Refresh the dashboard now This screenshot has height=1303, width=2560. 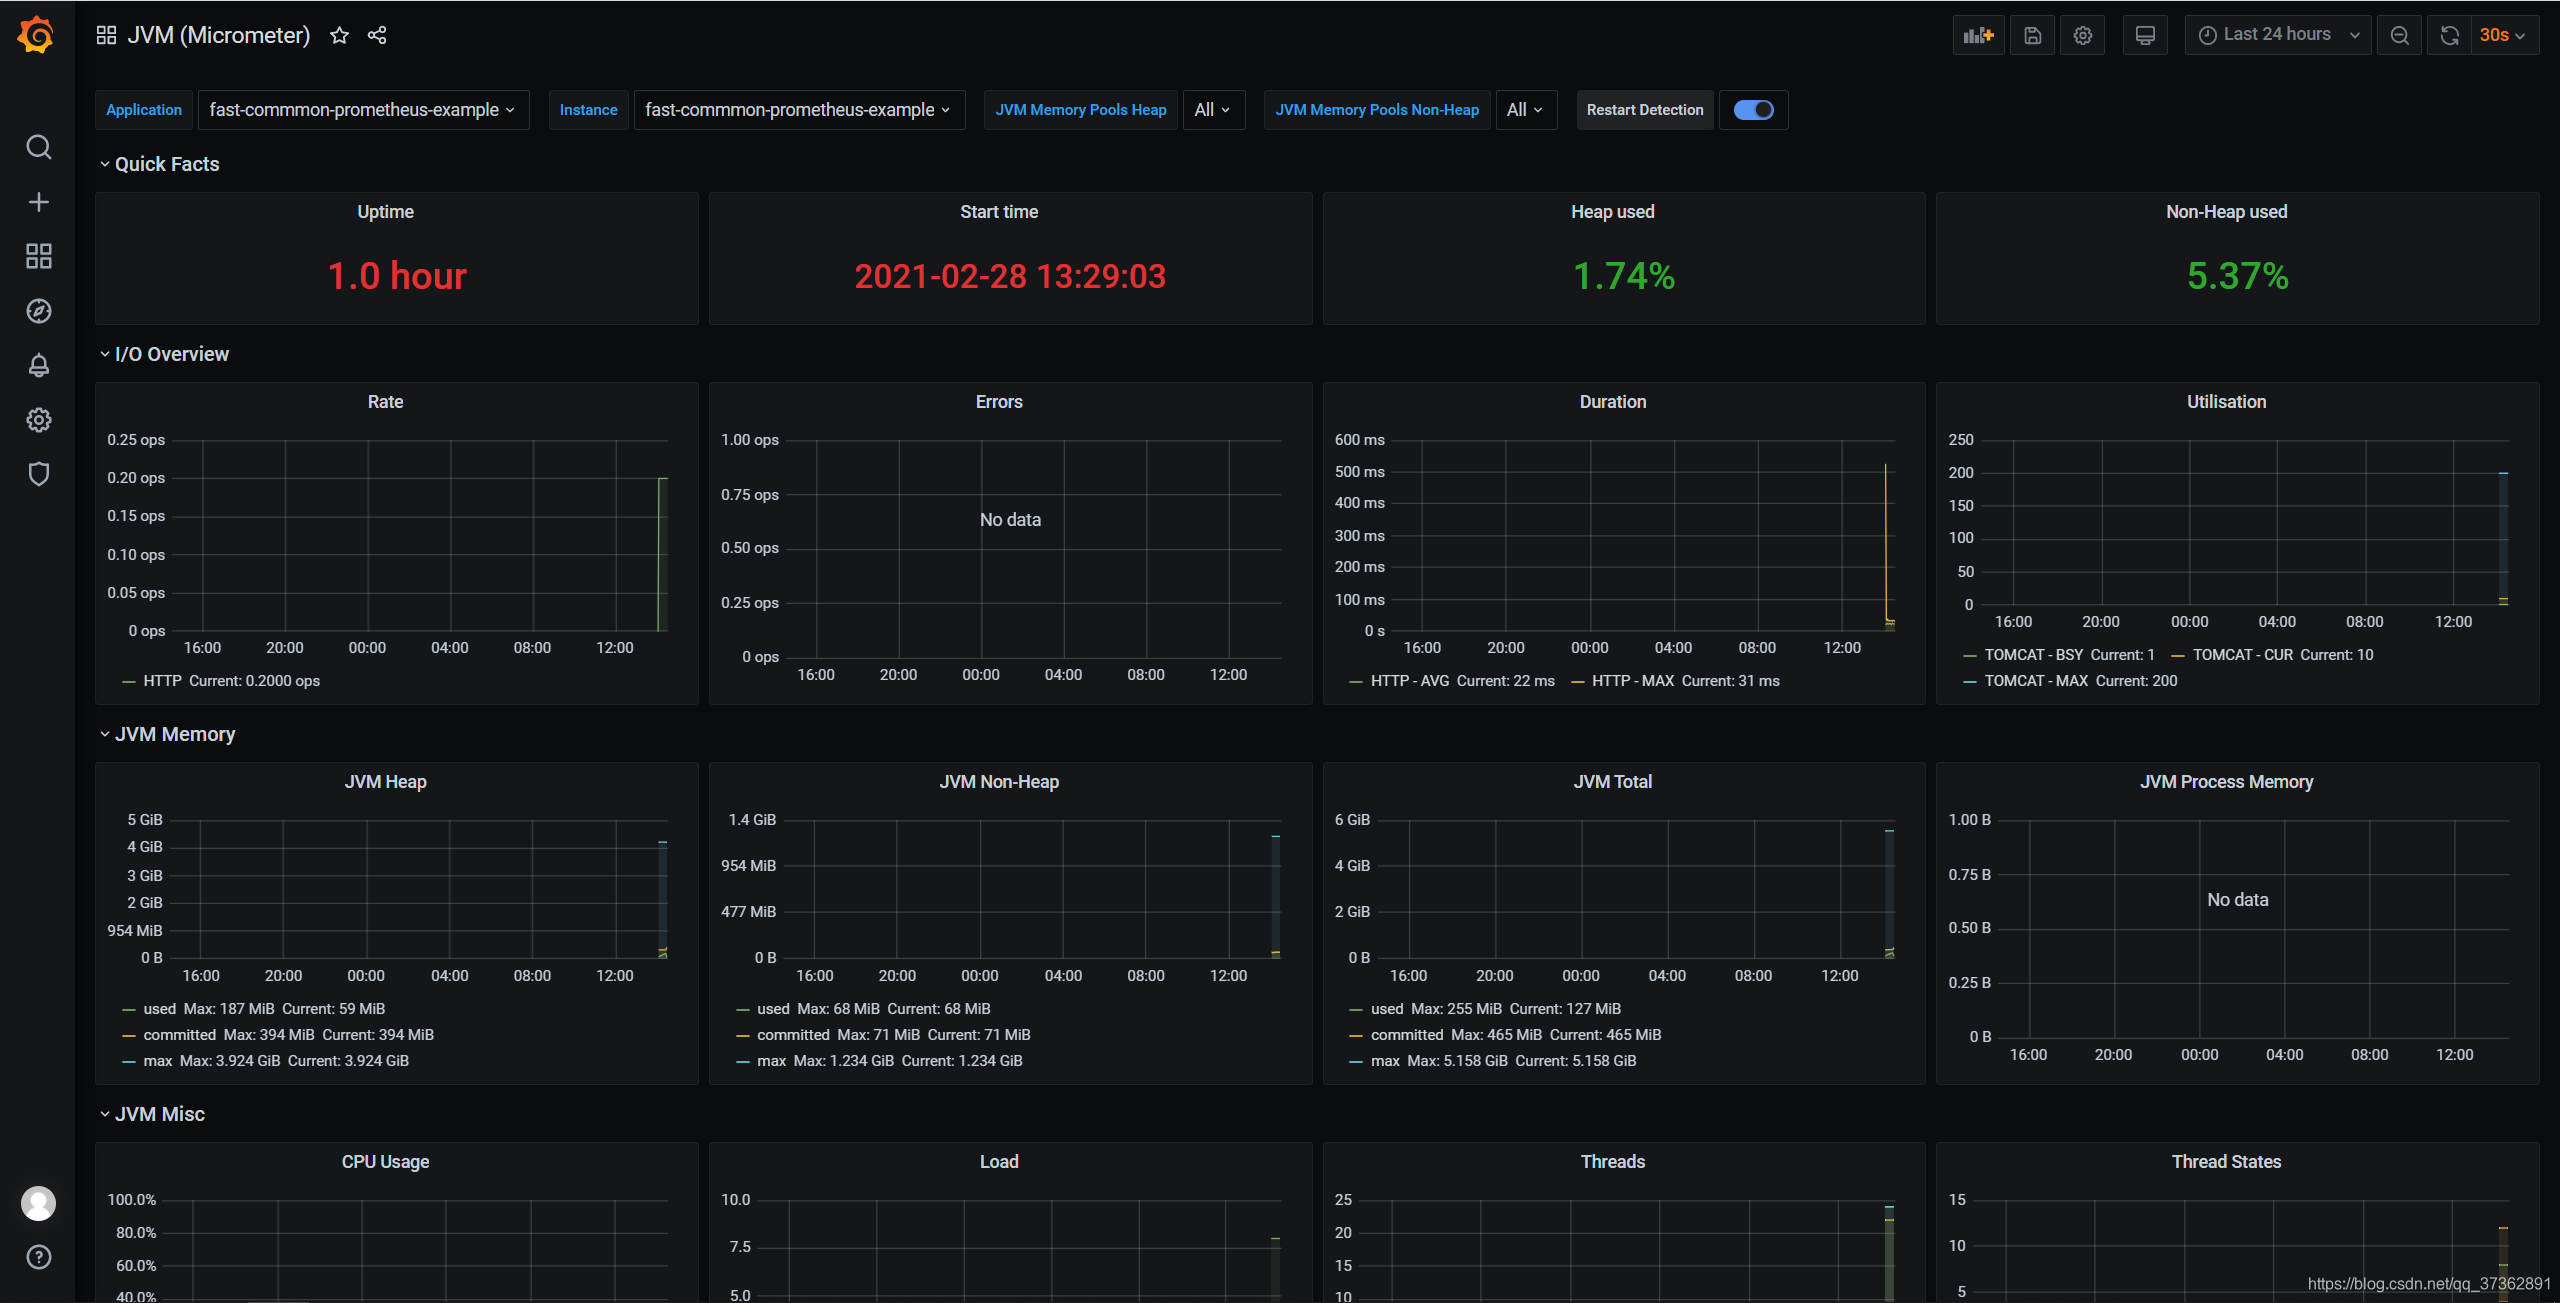[2449, 35]
